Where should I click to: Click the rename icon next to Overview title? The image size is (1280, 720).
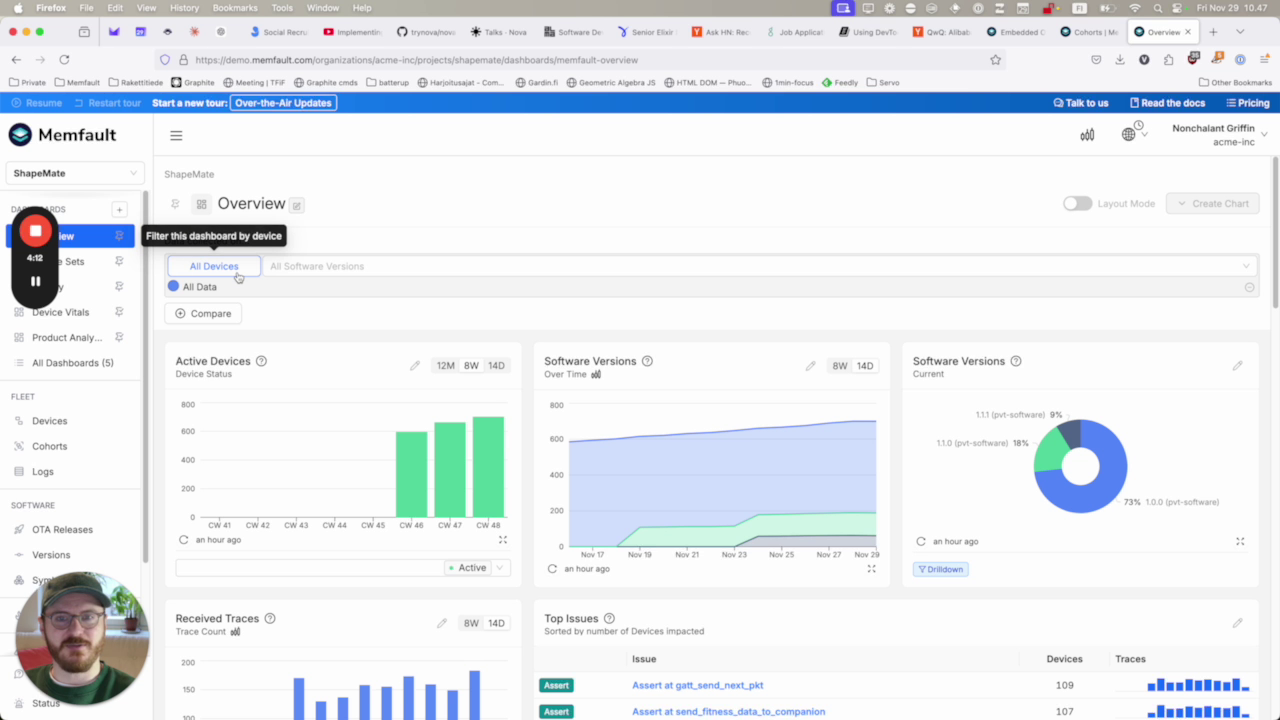coord(297,205)
